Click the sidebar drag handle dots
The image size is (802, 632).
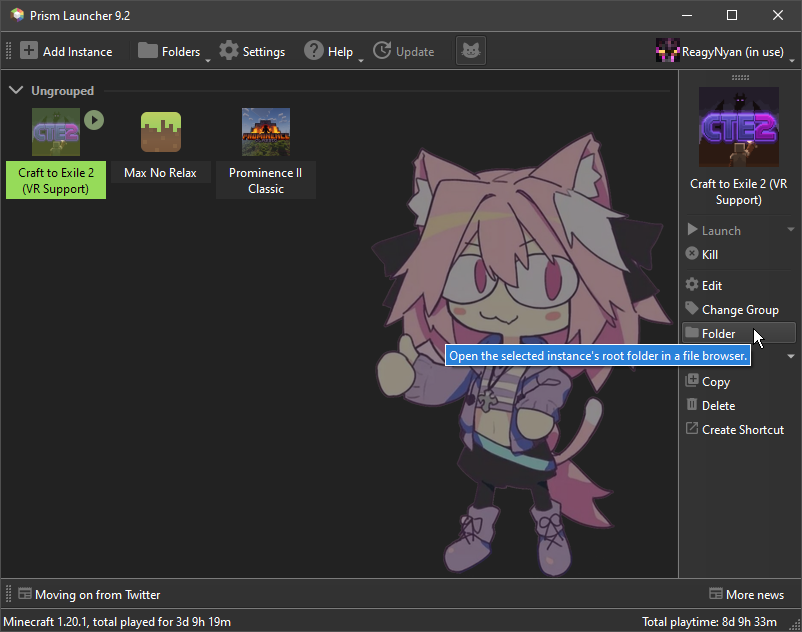(x=740, y=78)
